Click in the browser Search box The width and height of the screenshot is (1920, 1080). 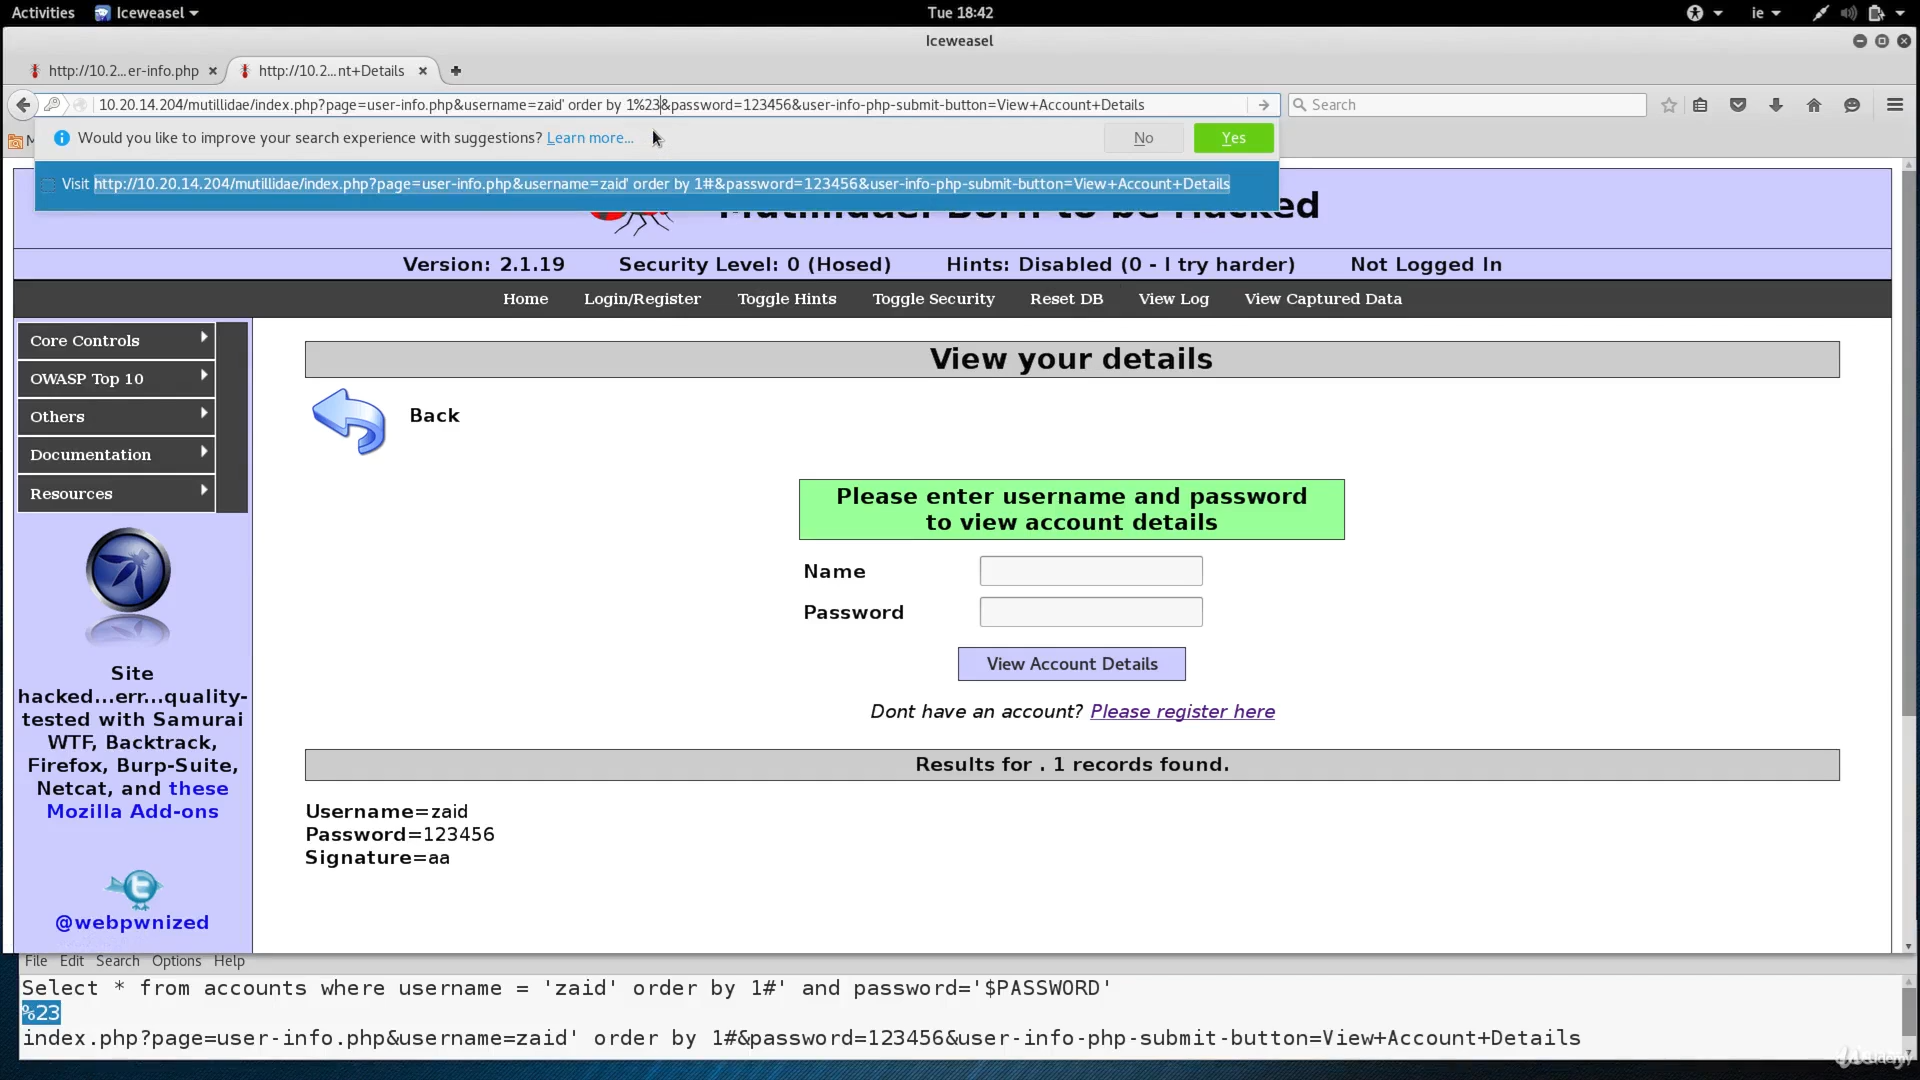click(1467, 105)
